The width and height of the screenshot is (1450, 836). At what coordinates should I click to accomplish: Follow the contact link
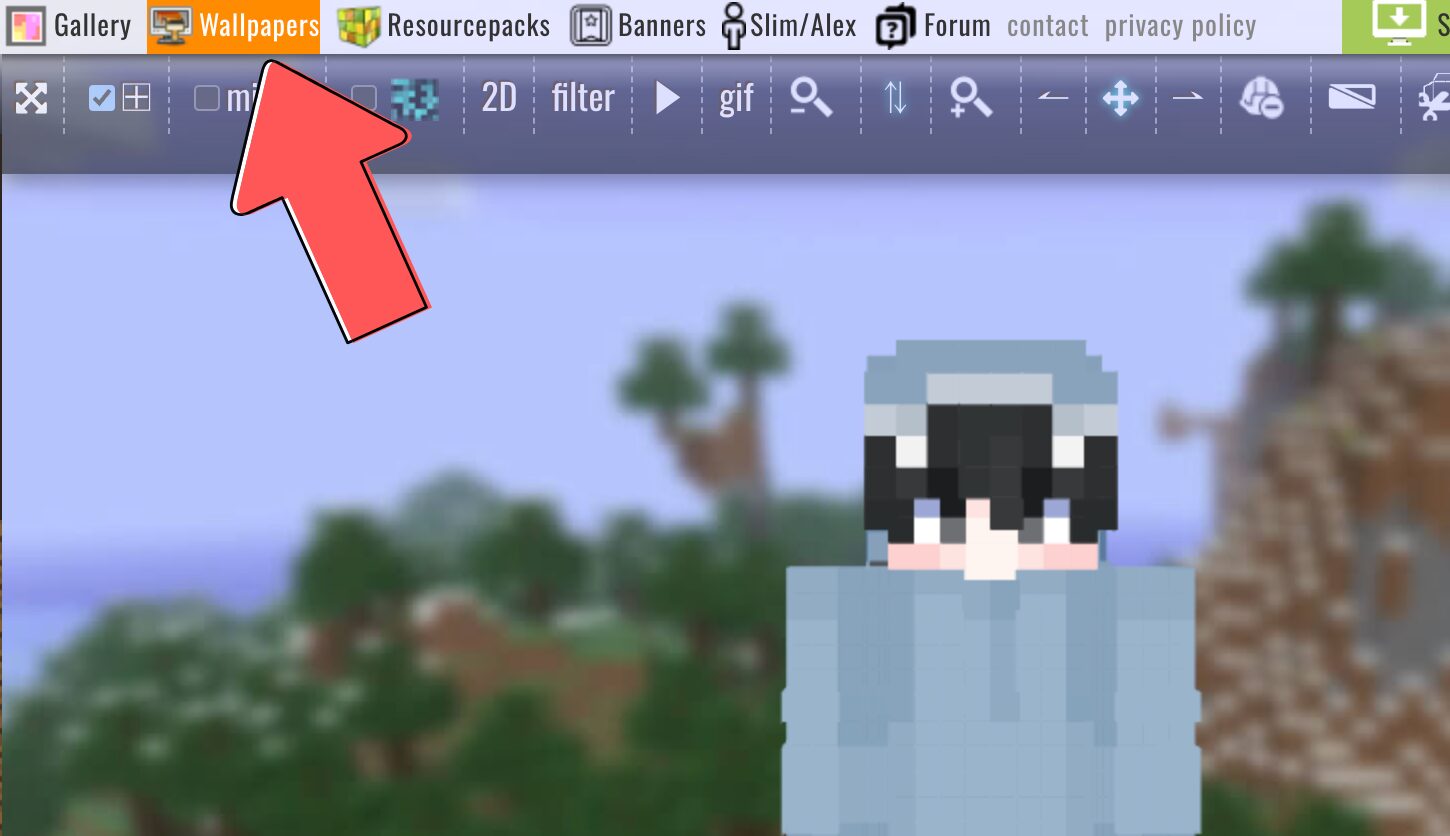(x=1048, y=26)
